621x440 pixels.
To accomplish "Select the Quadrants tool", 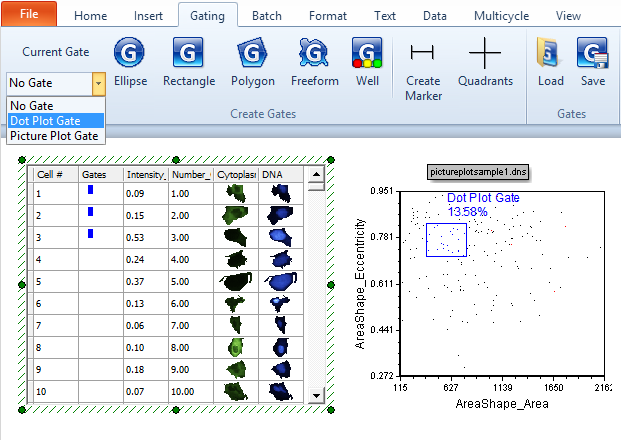I will (x=485, y=63).
